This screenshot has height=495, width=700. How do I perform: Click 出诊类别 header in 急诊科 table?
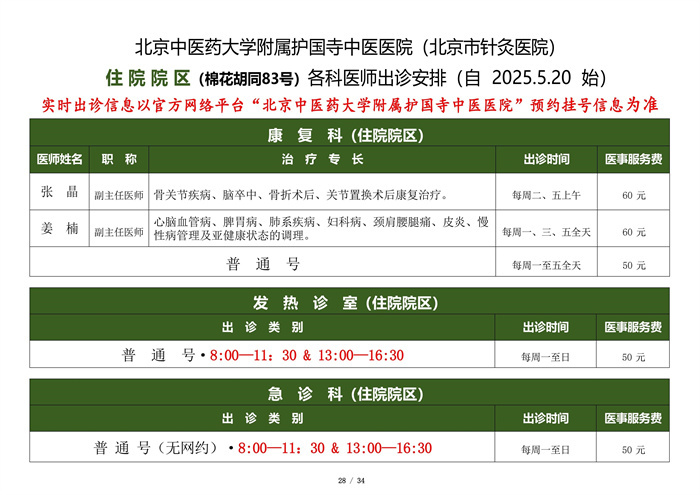click(x=262, y=419)
